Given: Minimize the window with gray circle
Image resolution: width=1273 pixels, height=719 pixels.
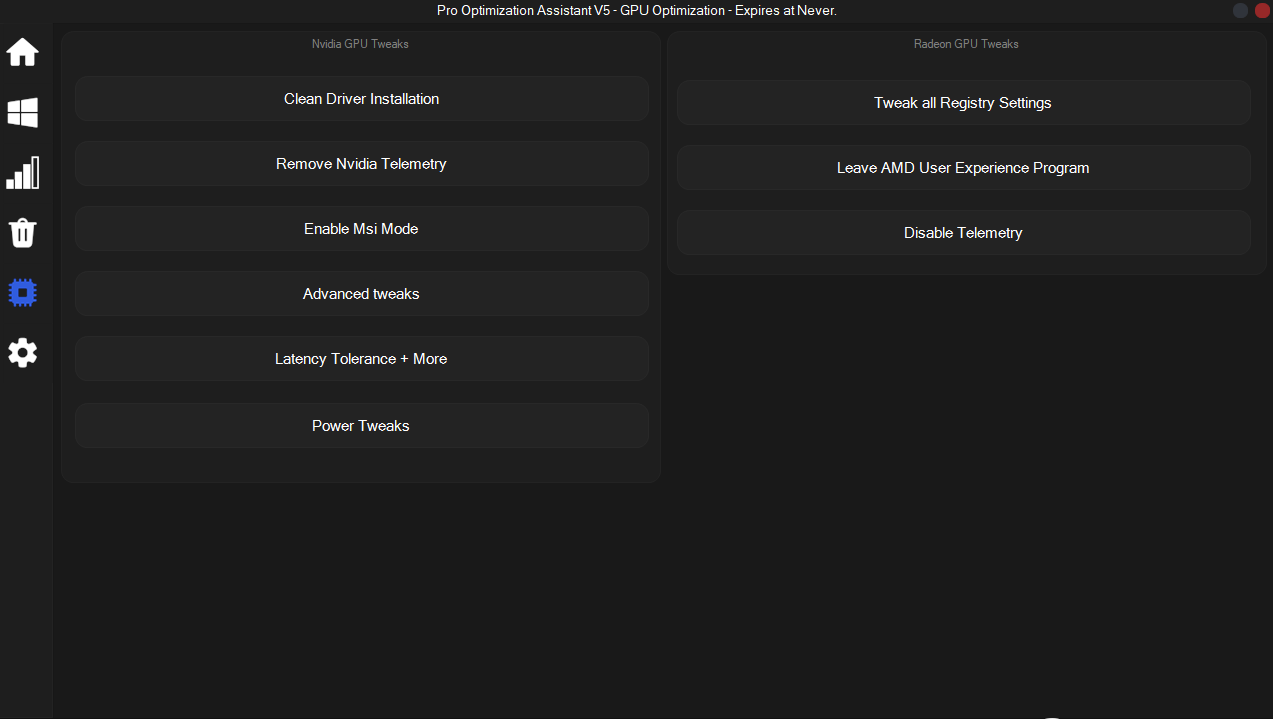Looking at the screenshot, I should tap(1240, 10).
